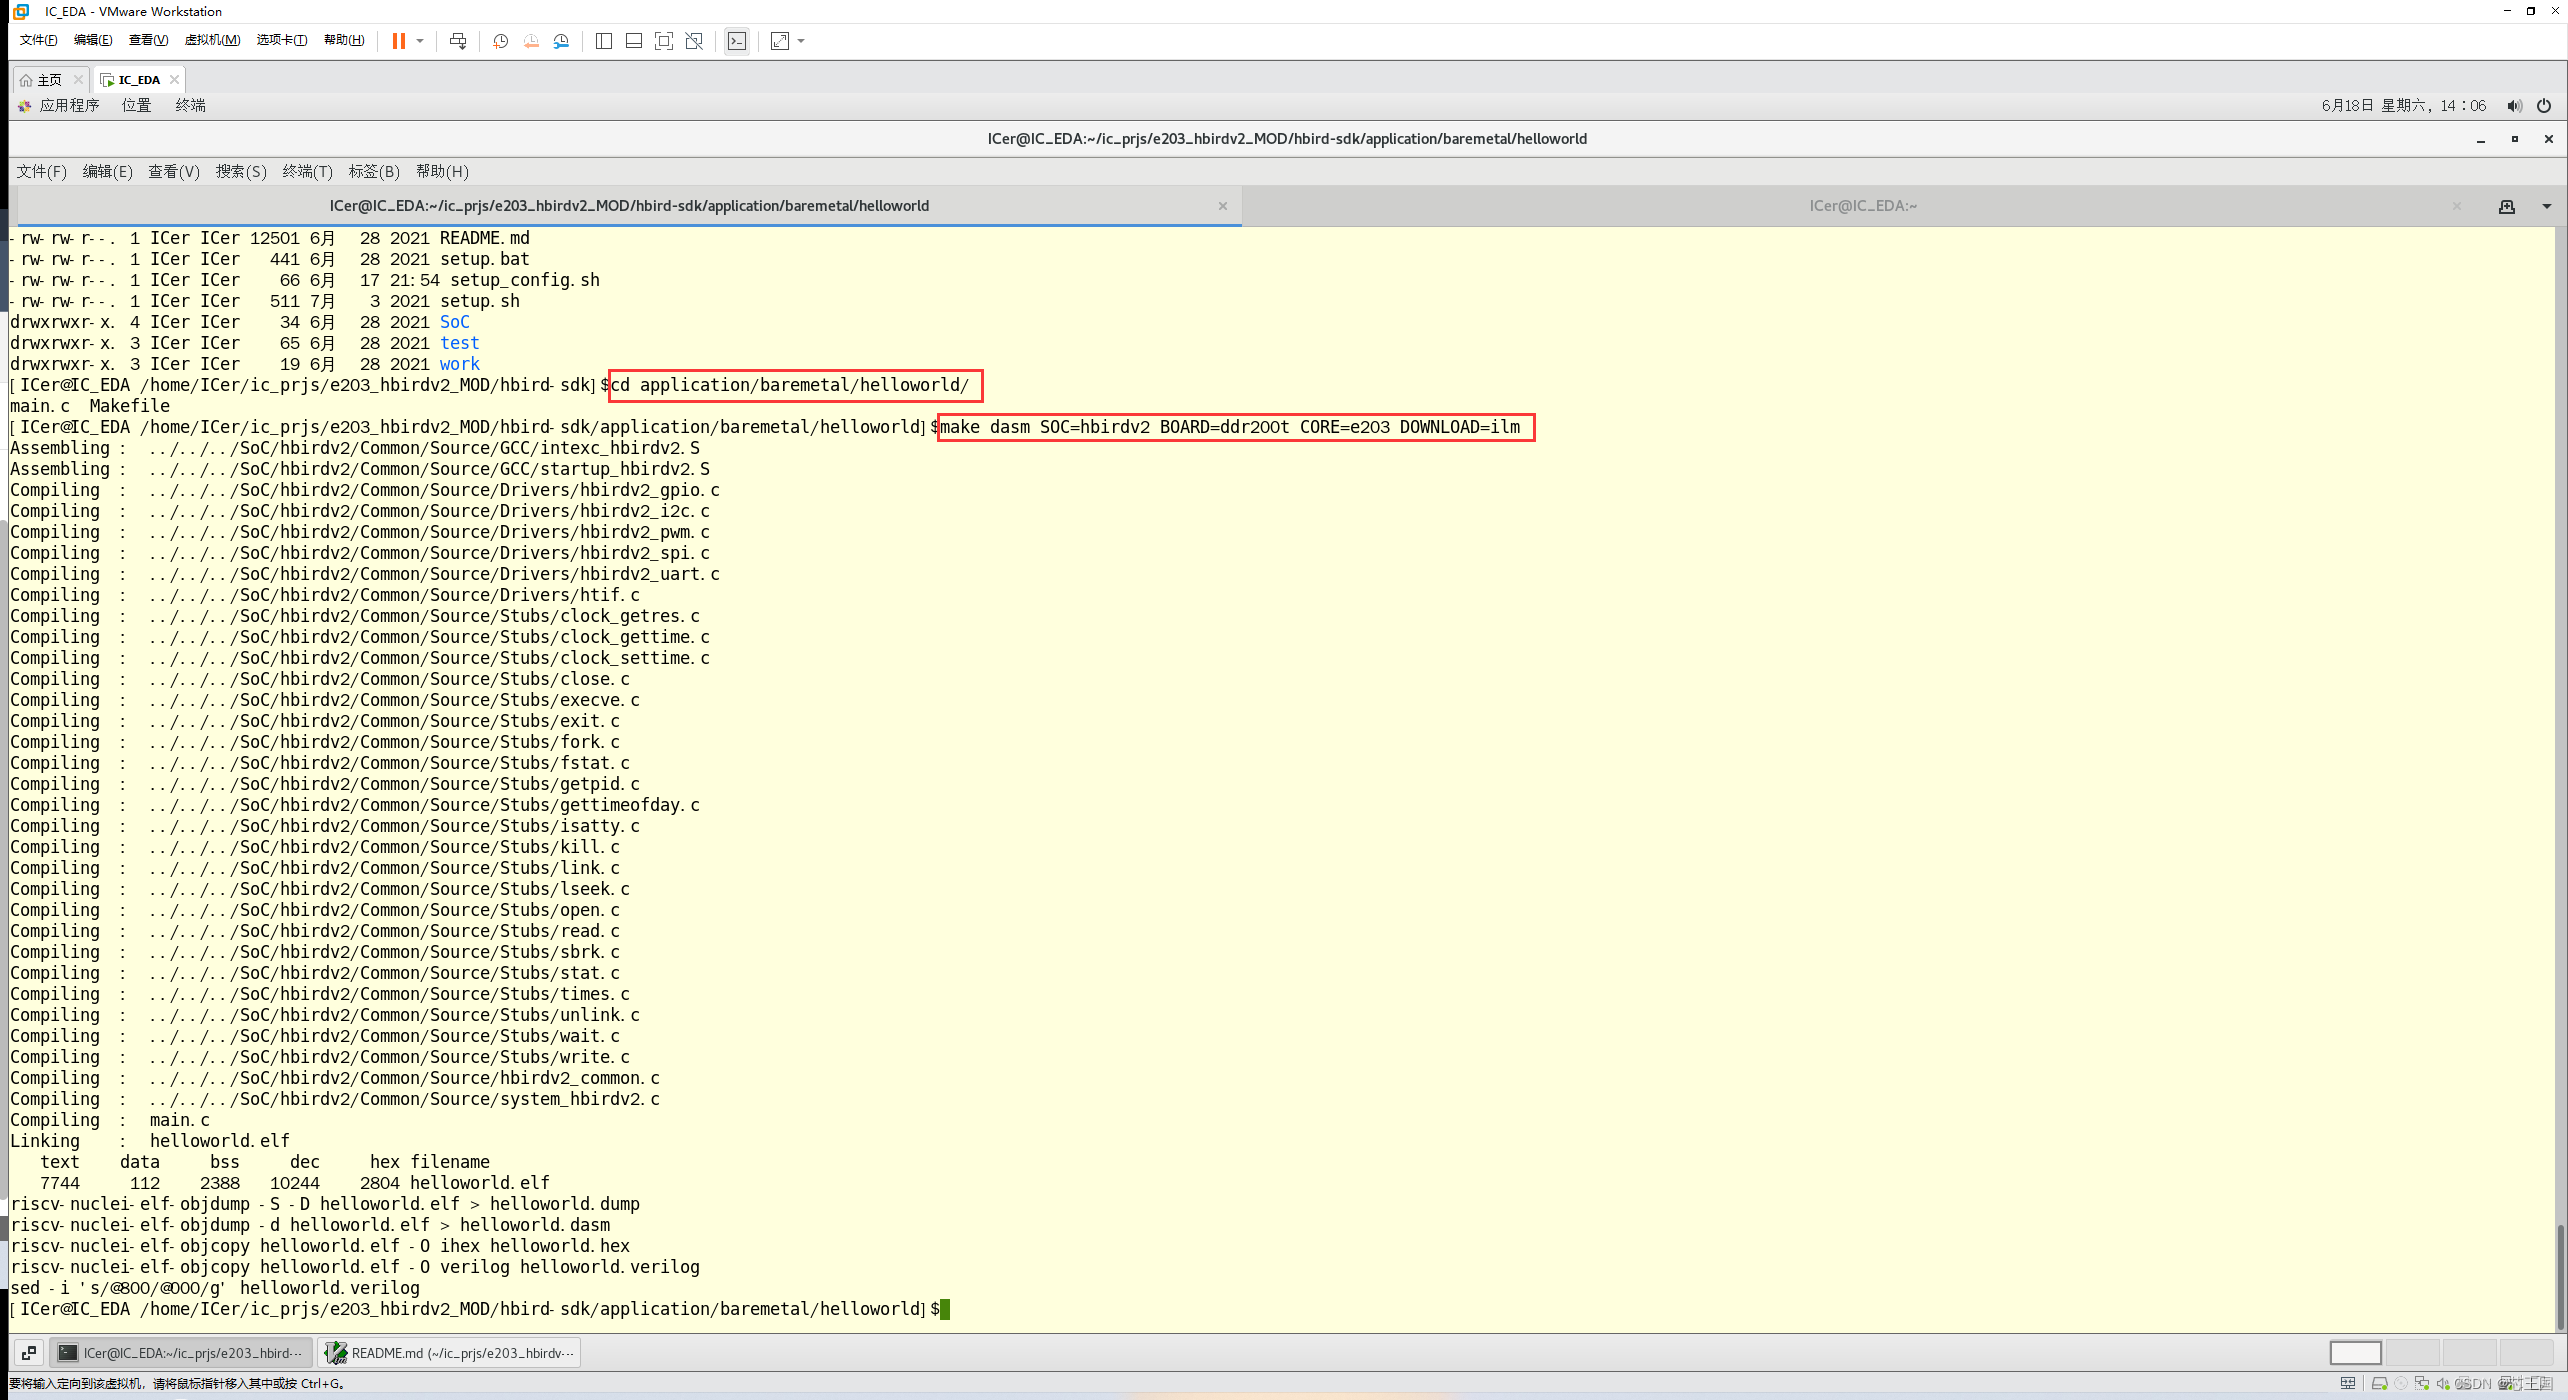Open the stretch guest dropdown arrow
This screenshot has height=1400, width=2568.
tap(801, 41)
